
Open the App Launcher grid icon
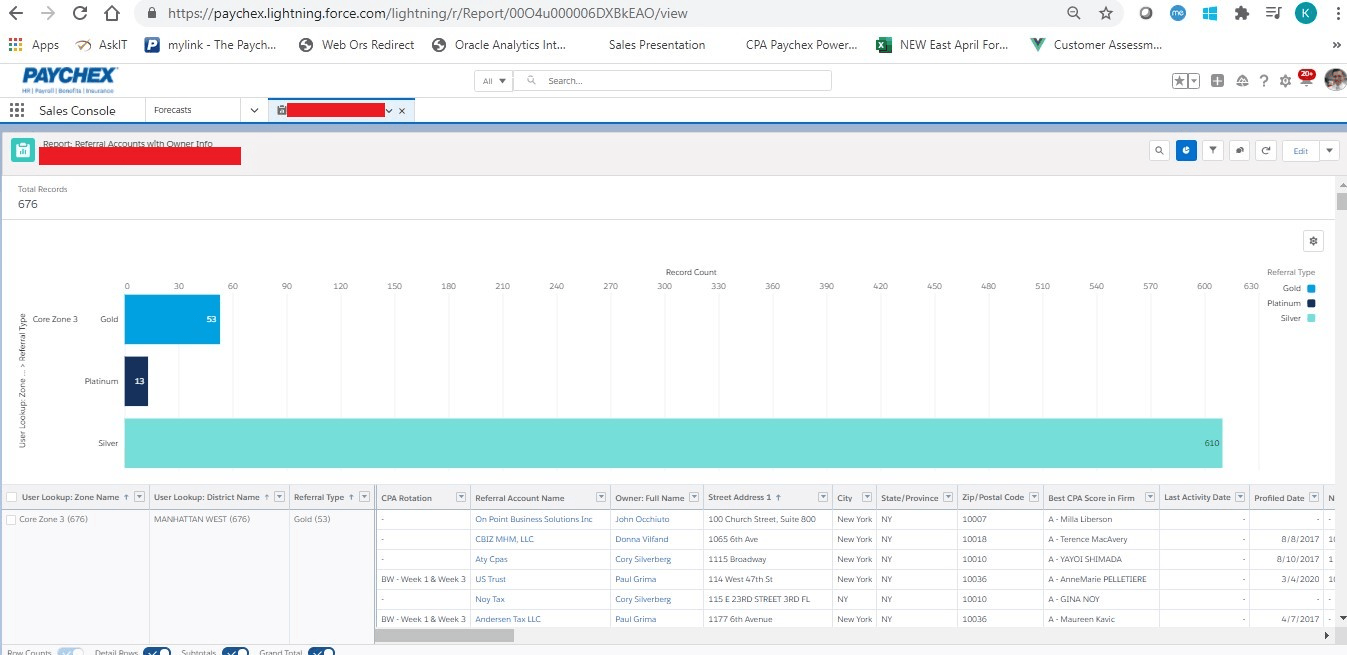coord(17,110)
